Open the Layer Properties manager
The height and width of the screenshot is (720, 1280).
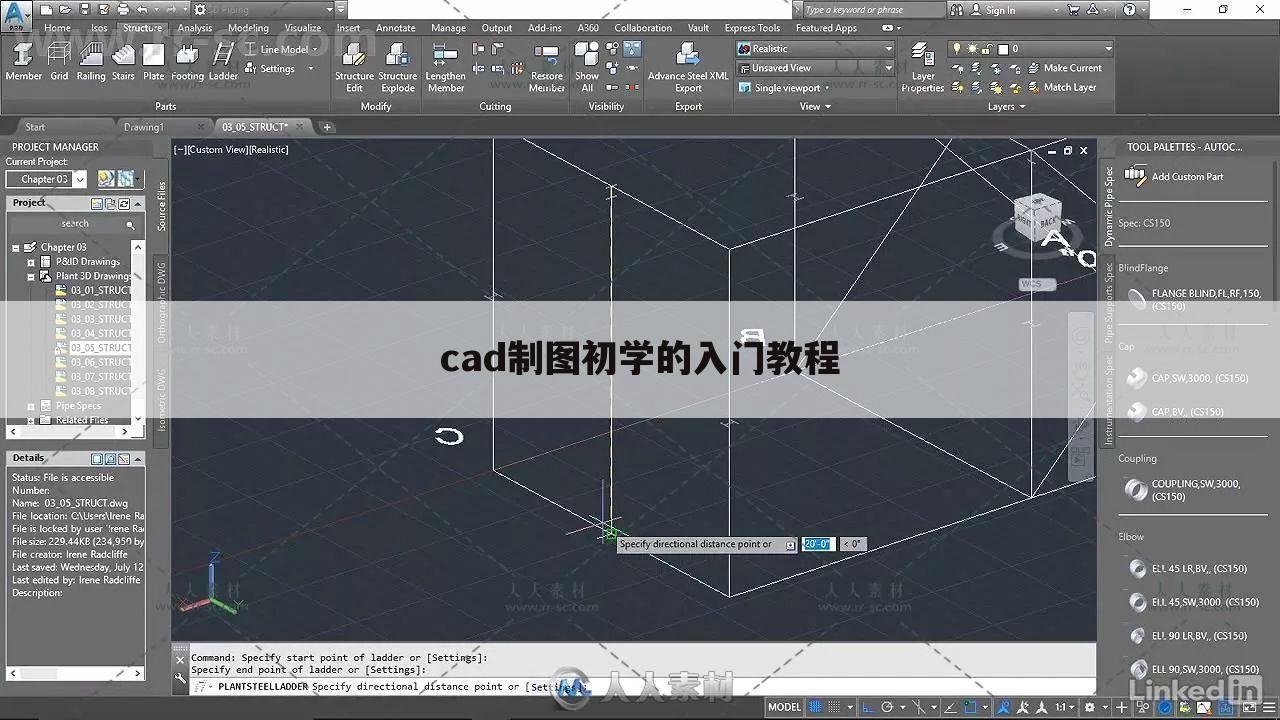[922, 67]
